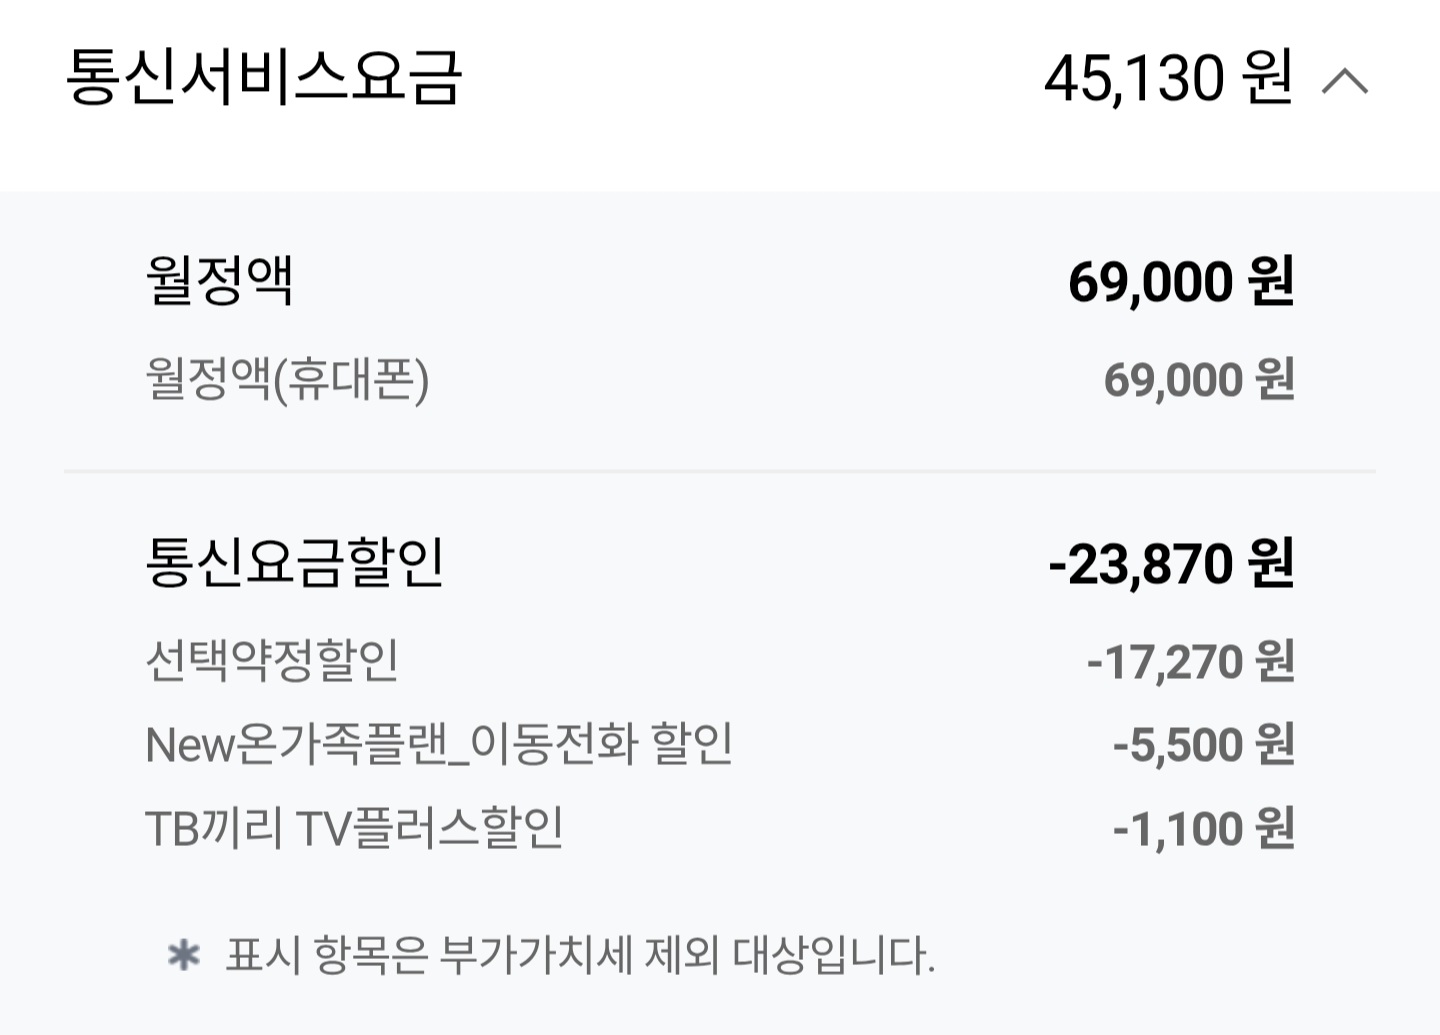Click the -23,870 원 discount total
The width and height of the screenshot is (1440, 1035).
(x=1171, y=564)
